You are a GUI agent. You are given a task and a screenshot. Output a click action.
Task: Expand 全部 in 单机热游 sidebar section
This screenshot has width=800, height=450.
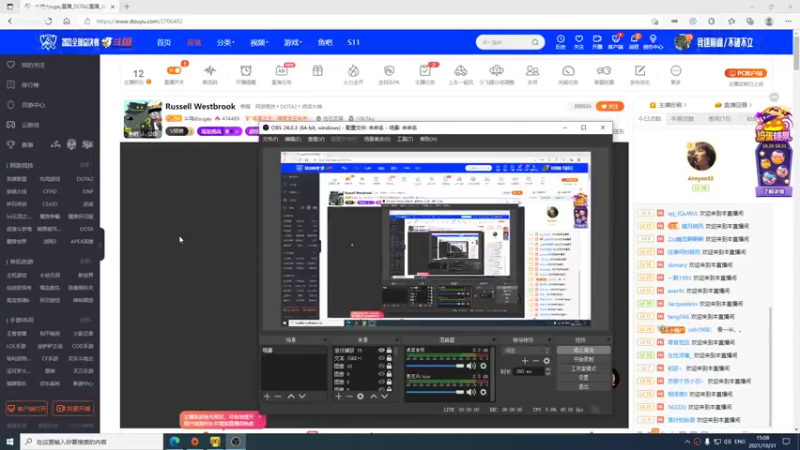(x=85, y=262)
